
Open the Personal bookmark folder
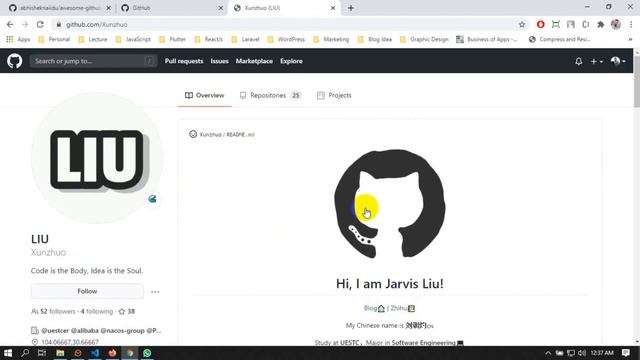(54, 40)
